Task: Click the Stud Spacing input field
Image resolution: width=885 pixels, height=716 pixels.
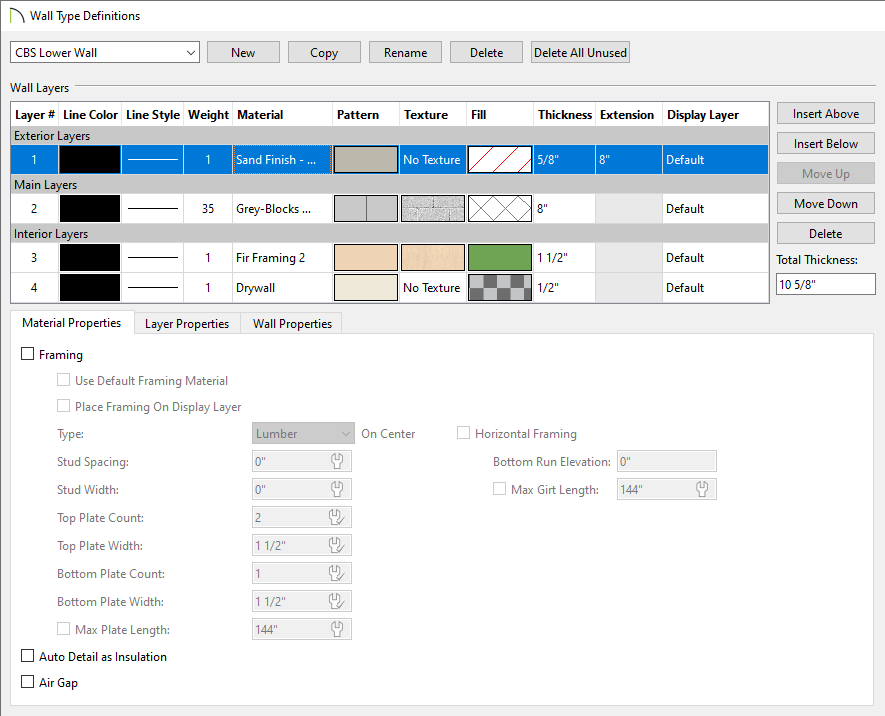Action: pos(302,462)
